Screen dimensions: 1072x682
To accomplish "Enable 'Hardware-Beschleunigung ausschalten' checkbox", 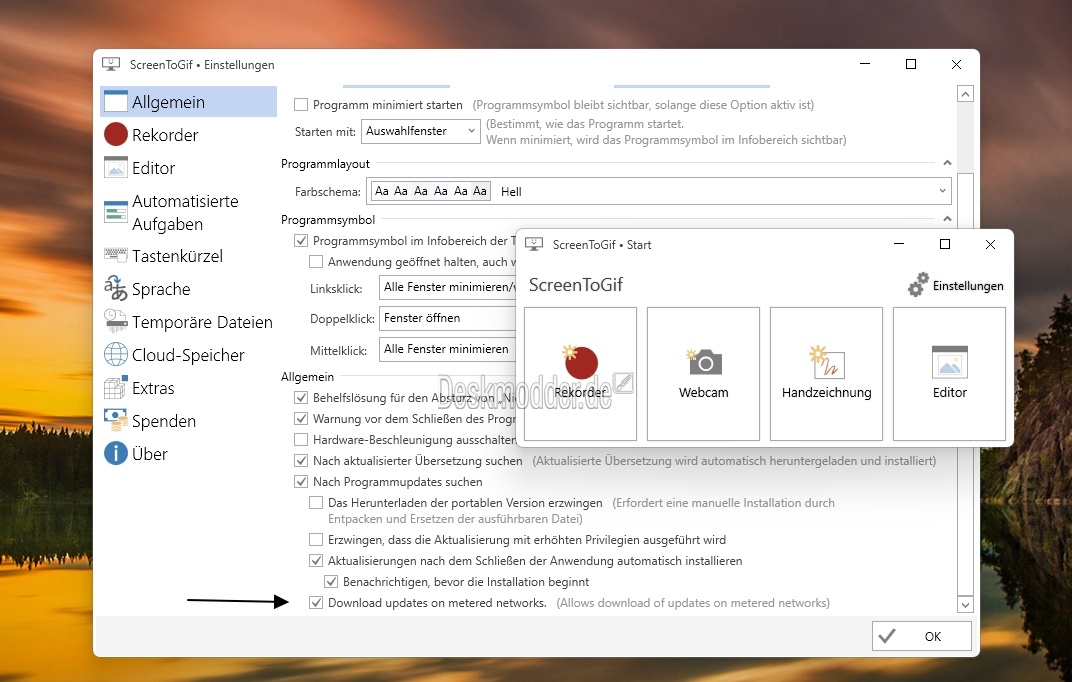I will click(301, 439).
